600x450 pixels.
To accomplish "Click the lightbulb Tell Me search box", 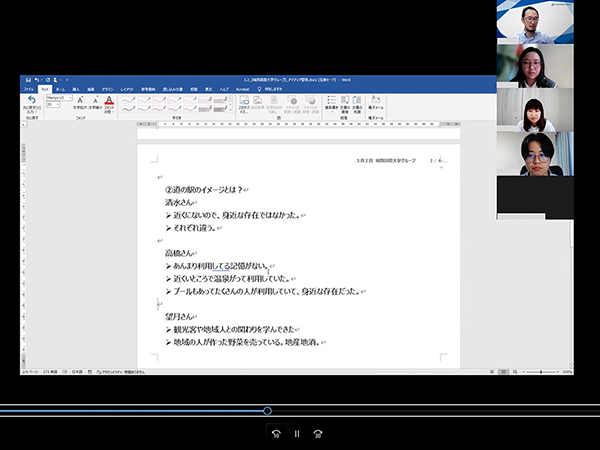I will click(x=270, y=89).
